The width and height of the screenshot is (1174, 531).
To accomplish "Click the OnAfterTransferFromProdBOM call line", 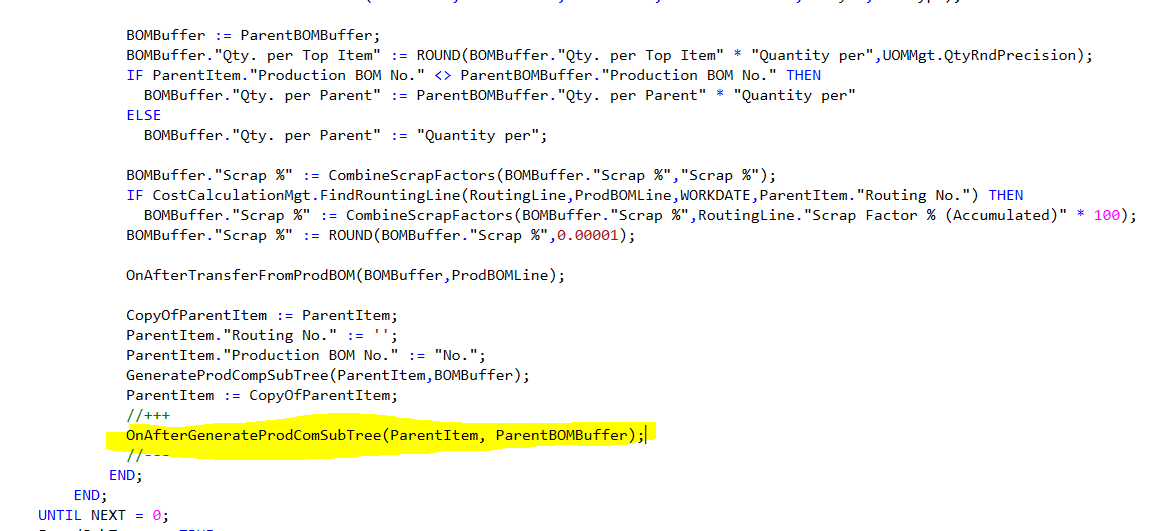I will tap(345, 275).
